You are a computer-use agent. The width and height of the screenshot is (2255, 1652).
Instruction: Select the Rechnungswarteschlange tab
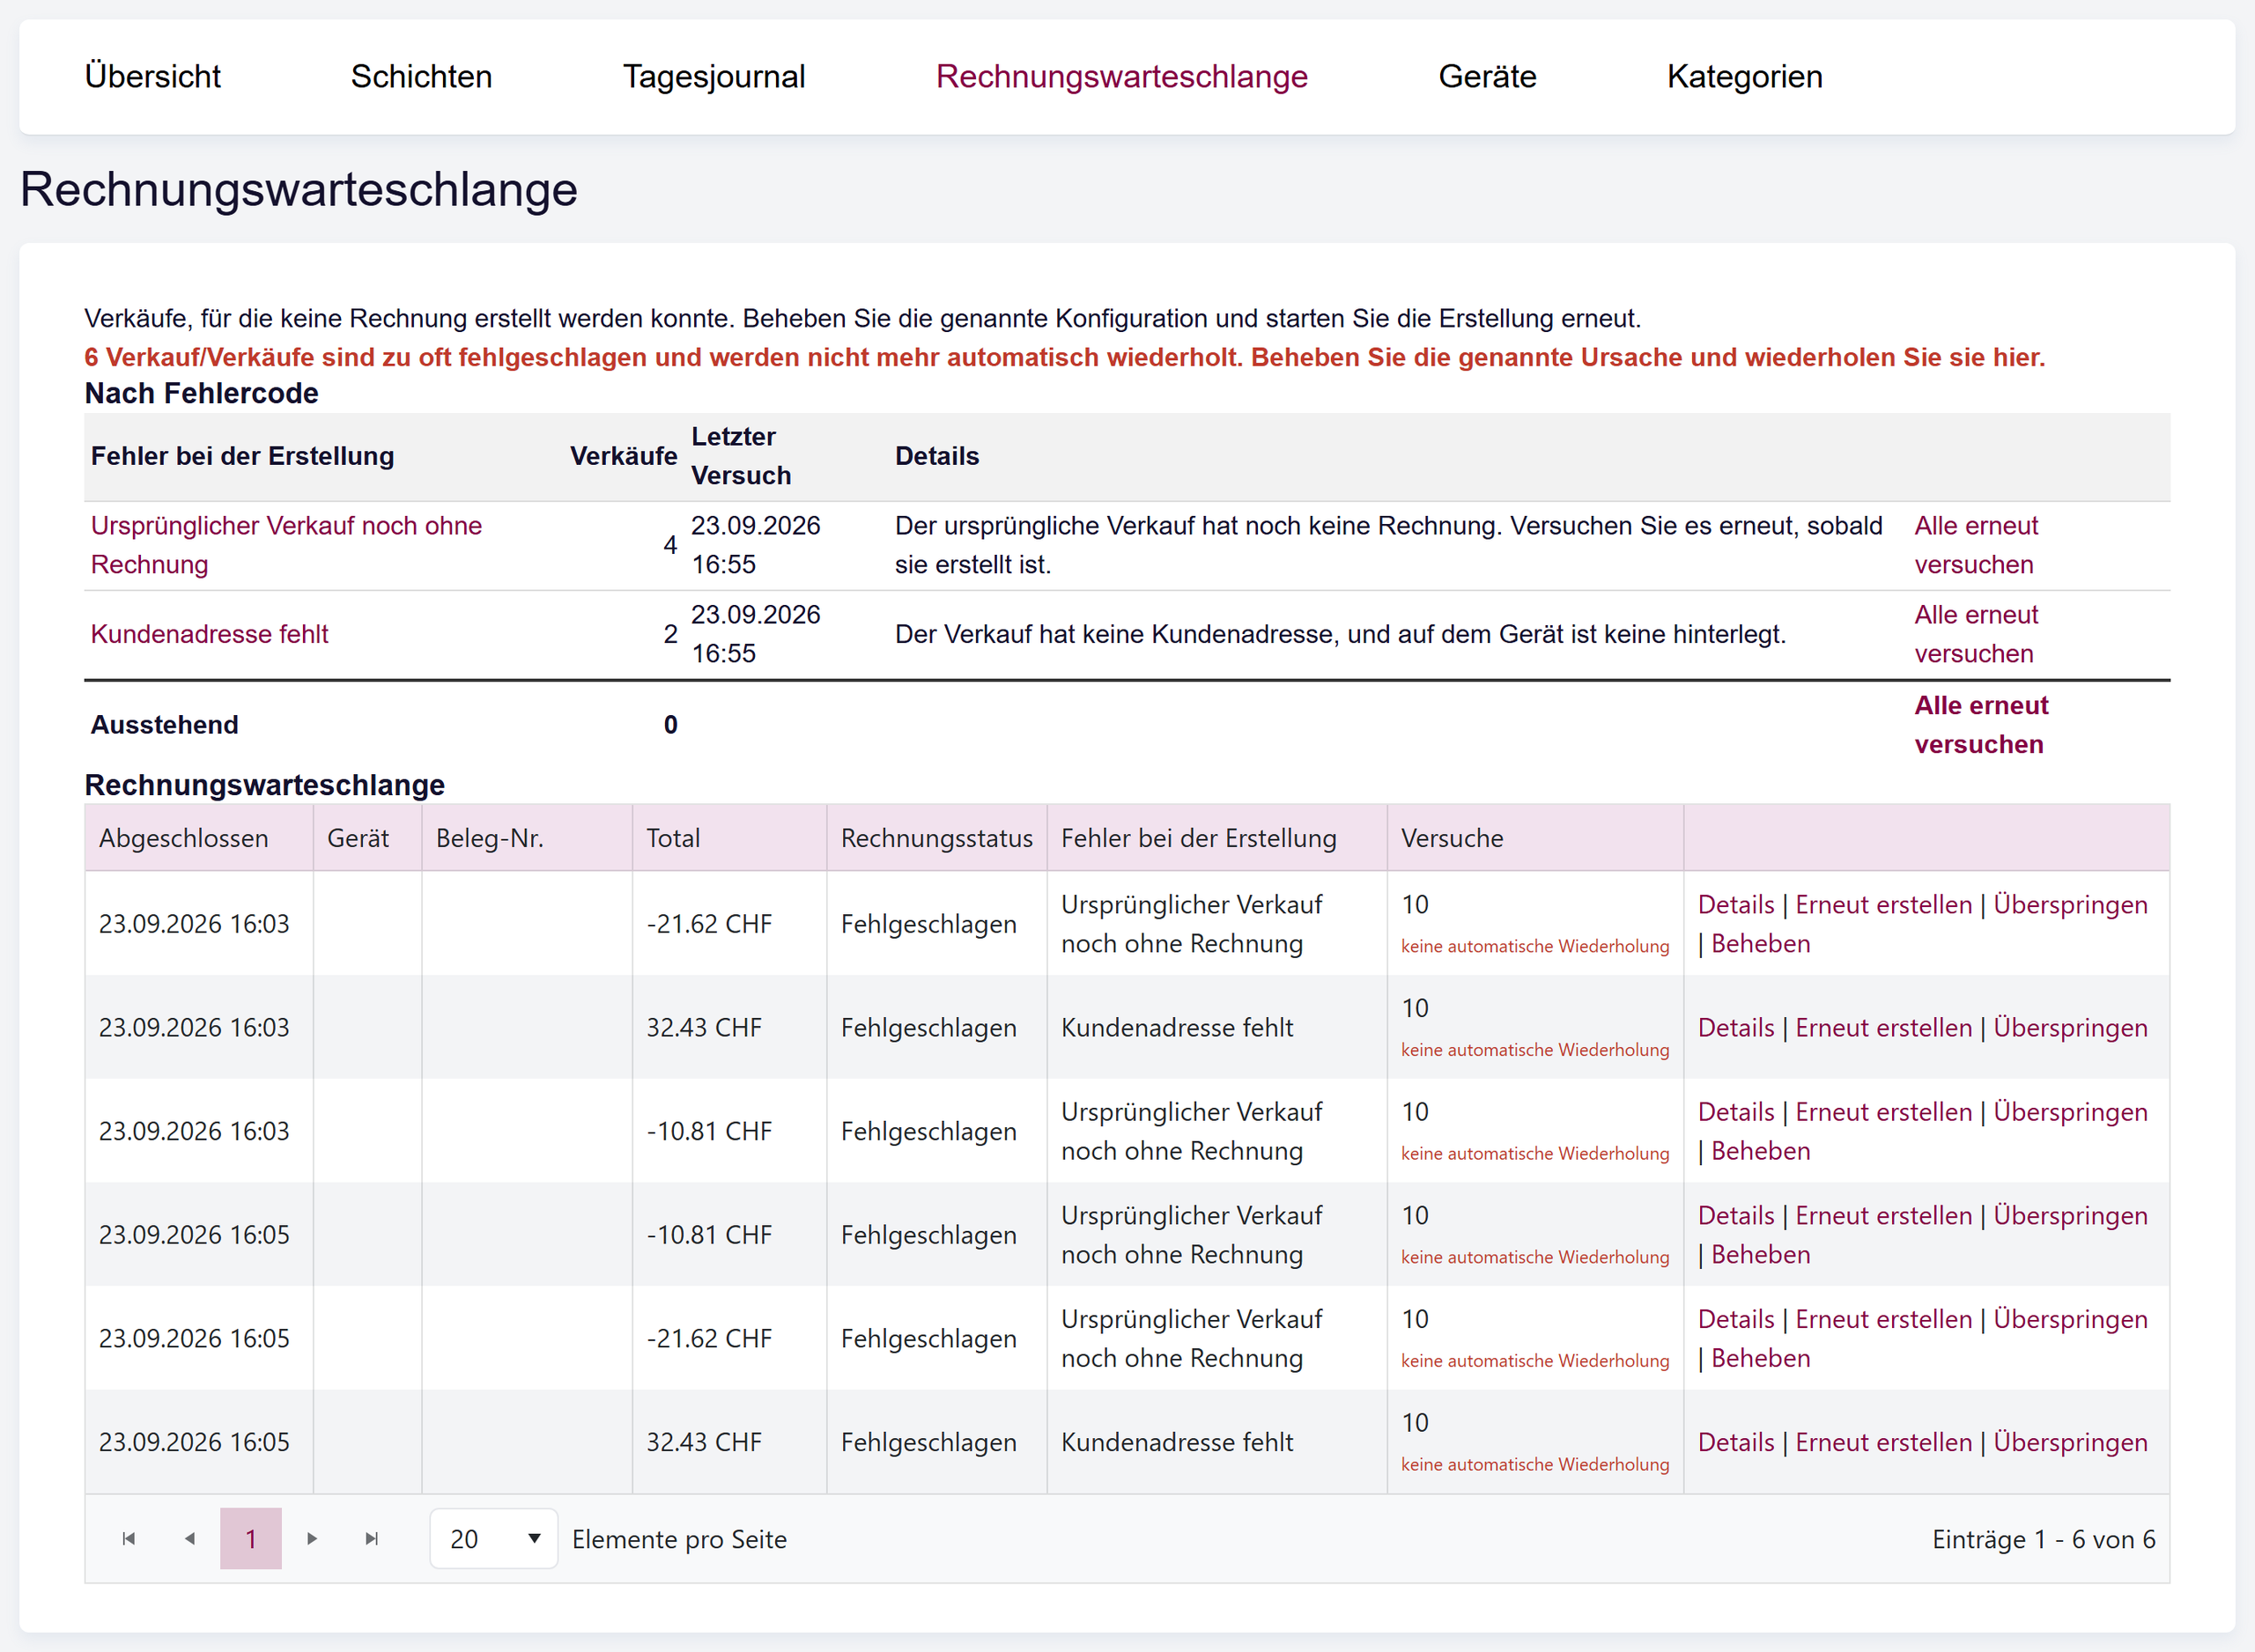coord(1122,76)
